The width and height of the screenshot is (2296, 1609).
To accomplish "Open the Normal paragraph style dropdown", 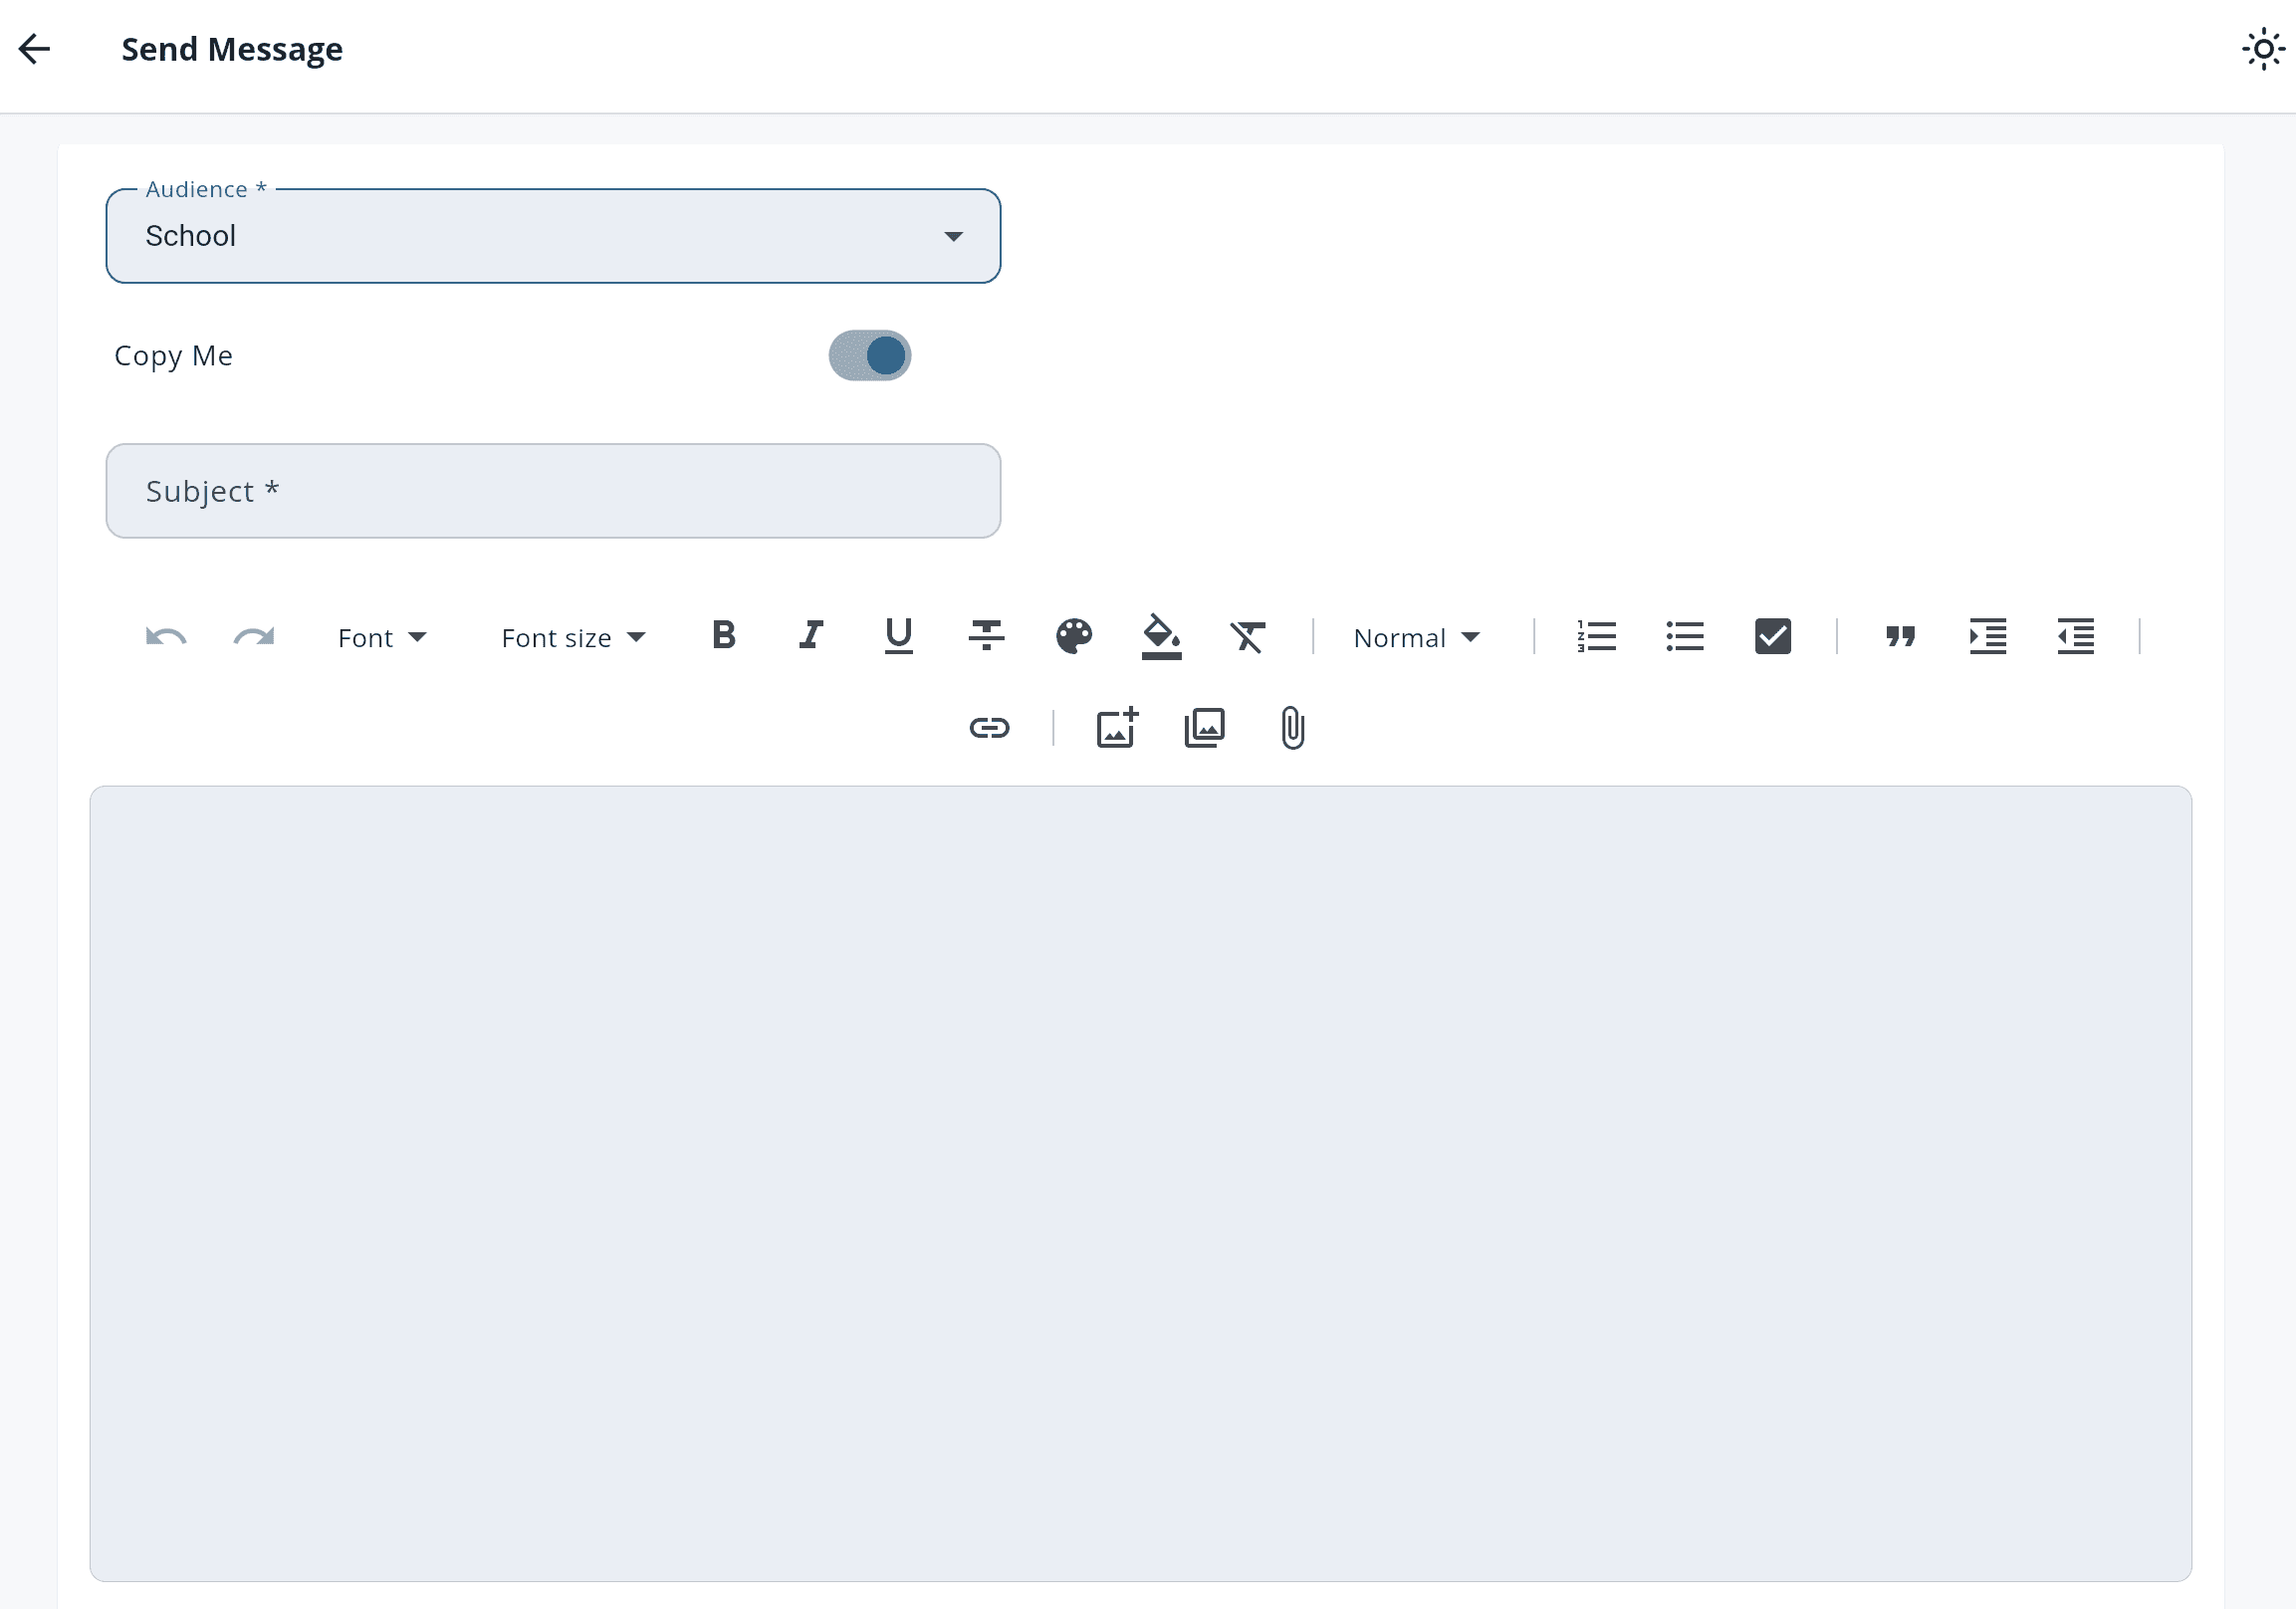I will (1416, 638).
